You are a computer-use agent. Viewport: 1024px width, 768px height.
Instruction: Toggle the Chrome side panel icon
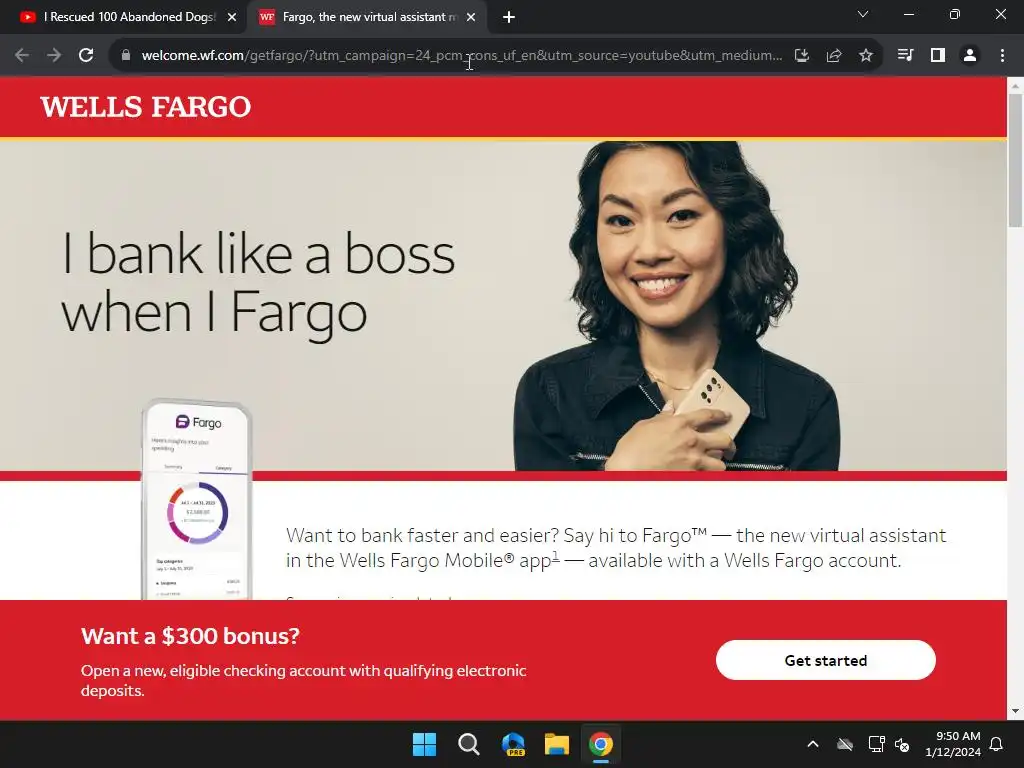[x=938, y=56]
